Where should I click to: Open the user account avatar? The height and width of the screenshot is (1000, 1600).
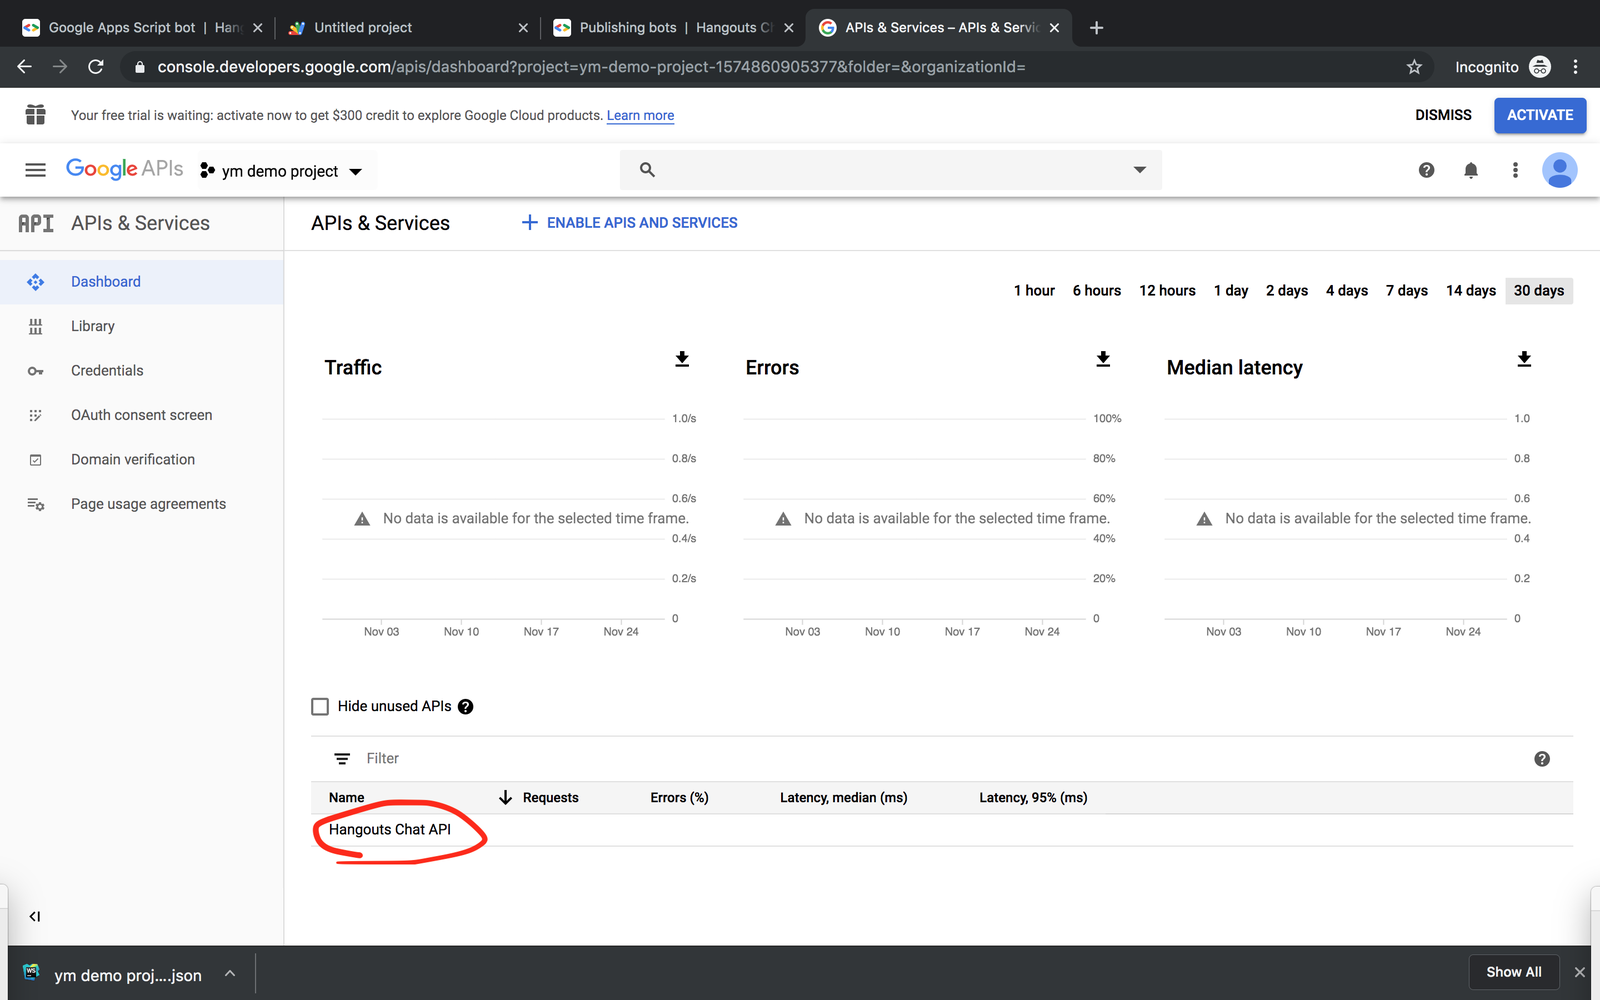(1559, 170)
